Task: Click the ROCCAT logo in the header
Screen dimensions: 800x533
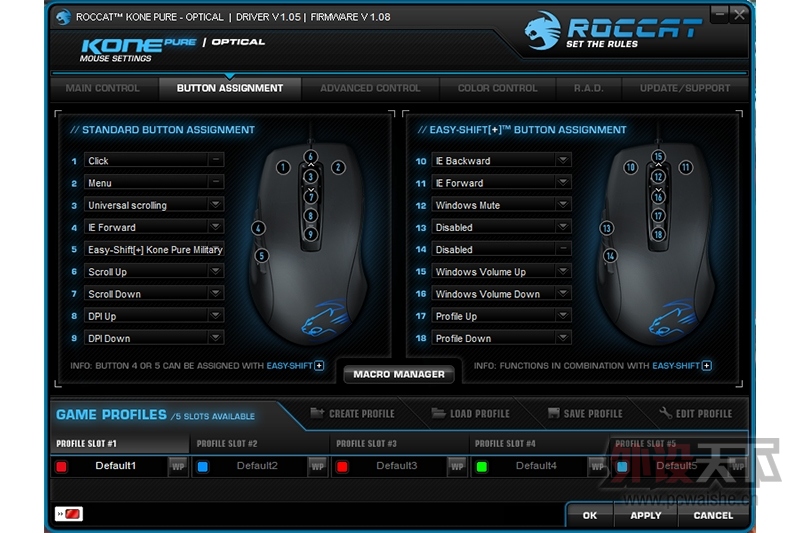Action: pyautogui.click(x=614, y=31)
